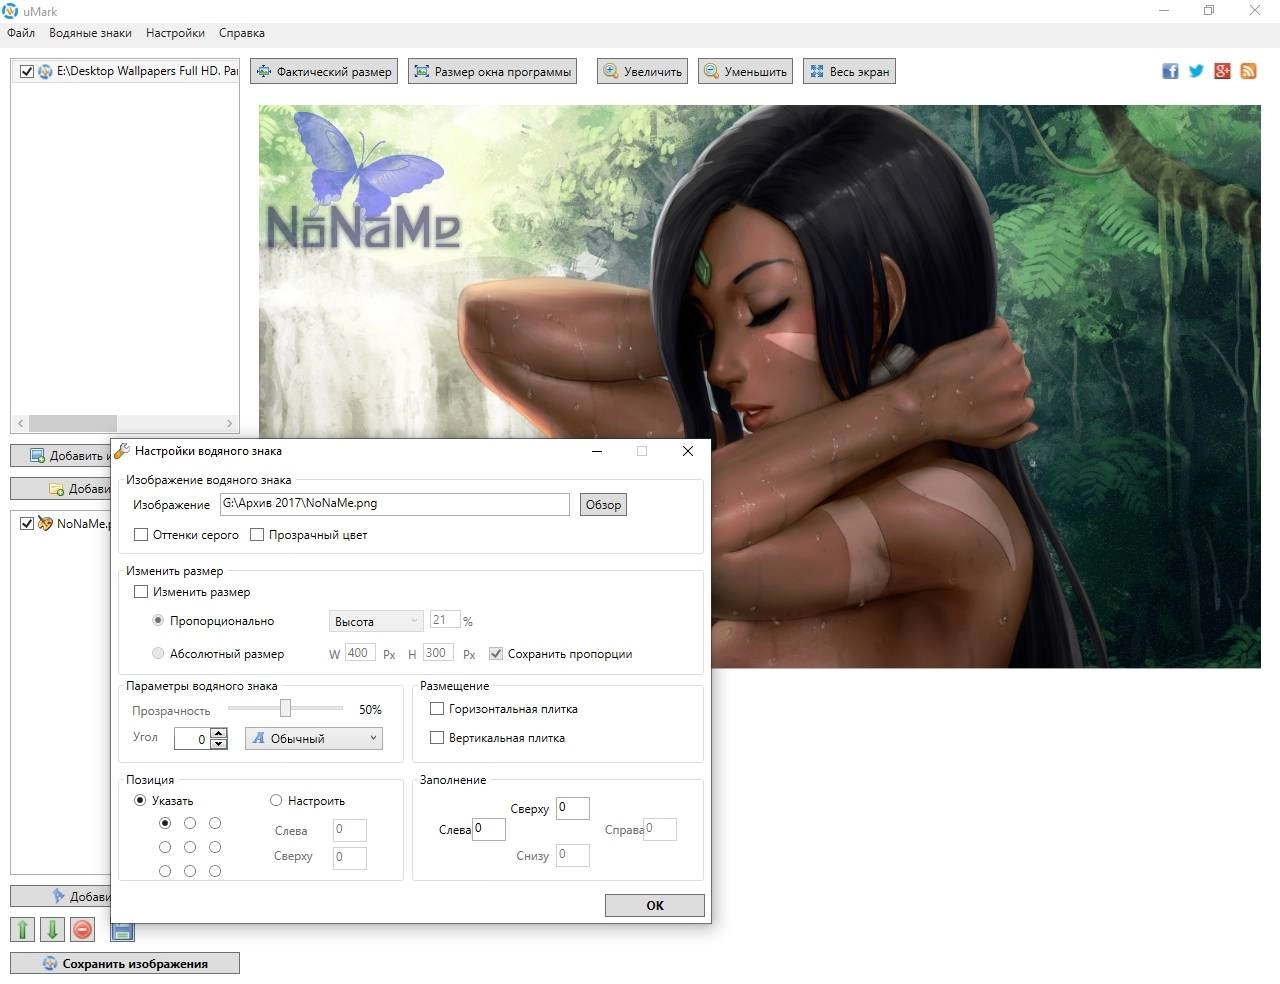Decrease angle with down spinner arrow
Viewport: 1280px width, 984px height.
[x=219, y=745]
